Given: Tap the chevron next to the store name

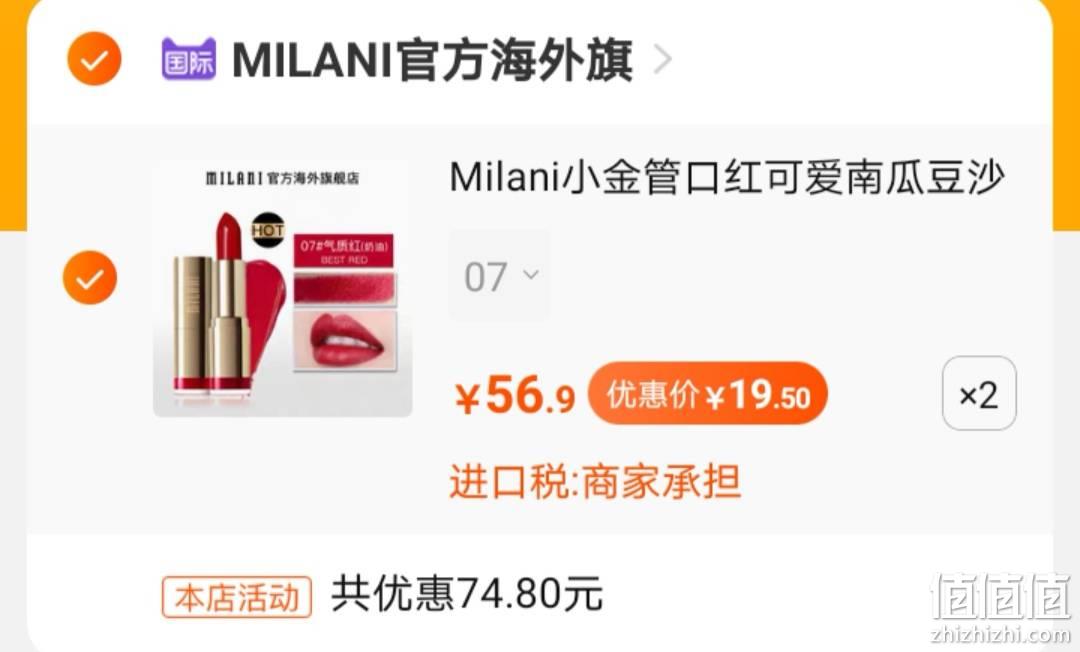Looking at the screenshot, I should [x=662, y=59].
